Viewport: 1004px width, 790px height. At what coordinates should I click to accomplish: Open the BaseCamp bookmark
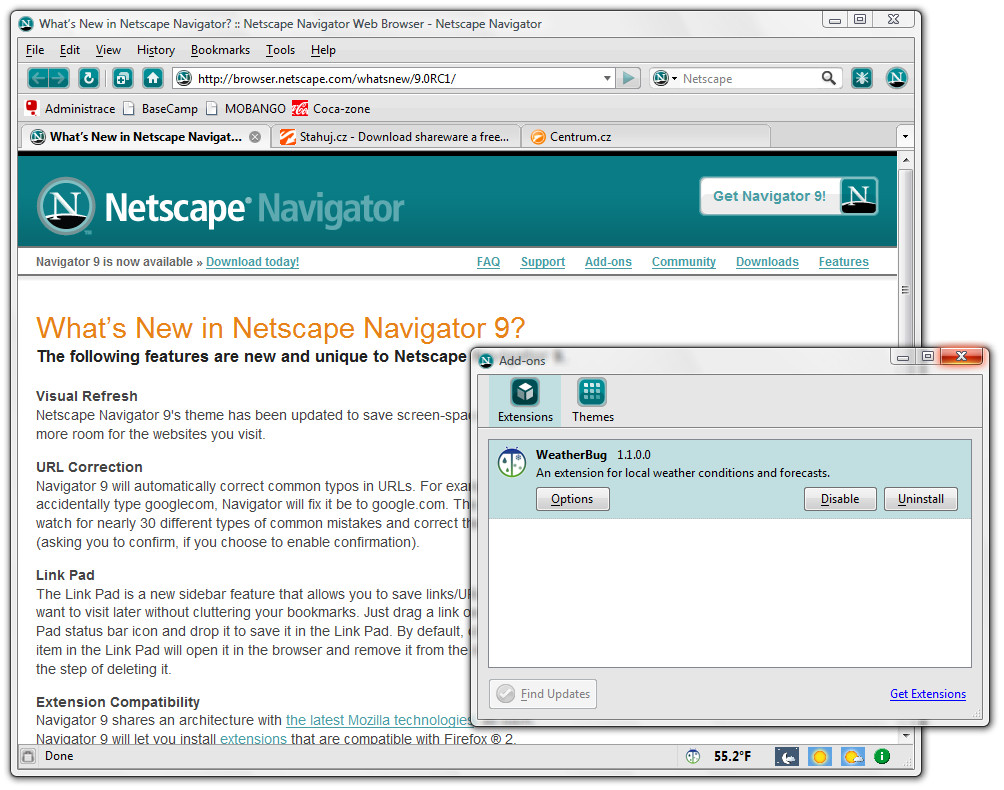tap(161, 108)
